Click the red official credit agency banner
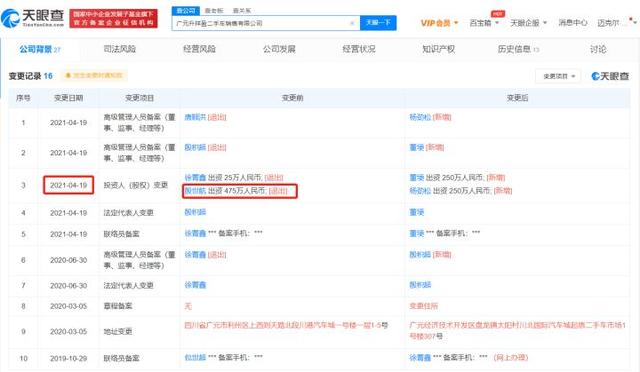Screen dimensions: 640x372 [113, 18]
